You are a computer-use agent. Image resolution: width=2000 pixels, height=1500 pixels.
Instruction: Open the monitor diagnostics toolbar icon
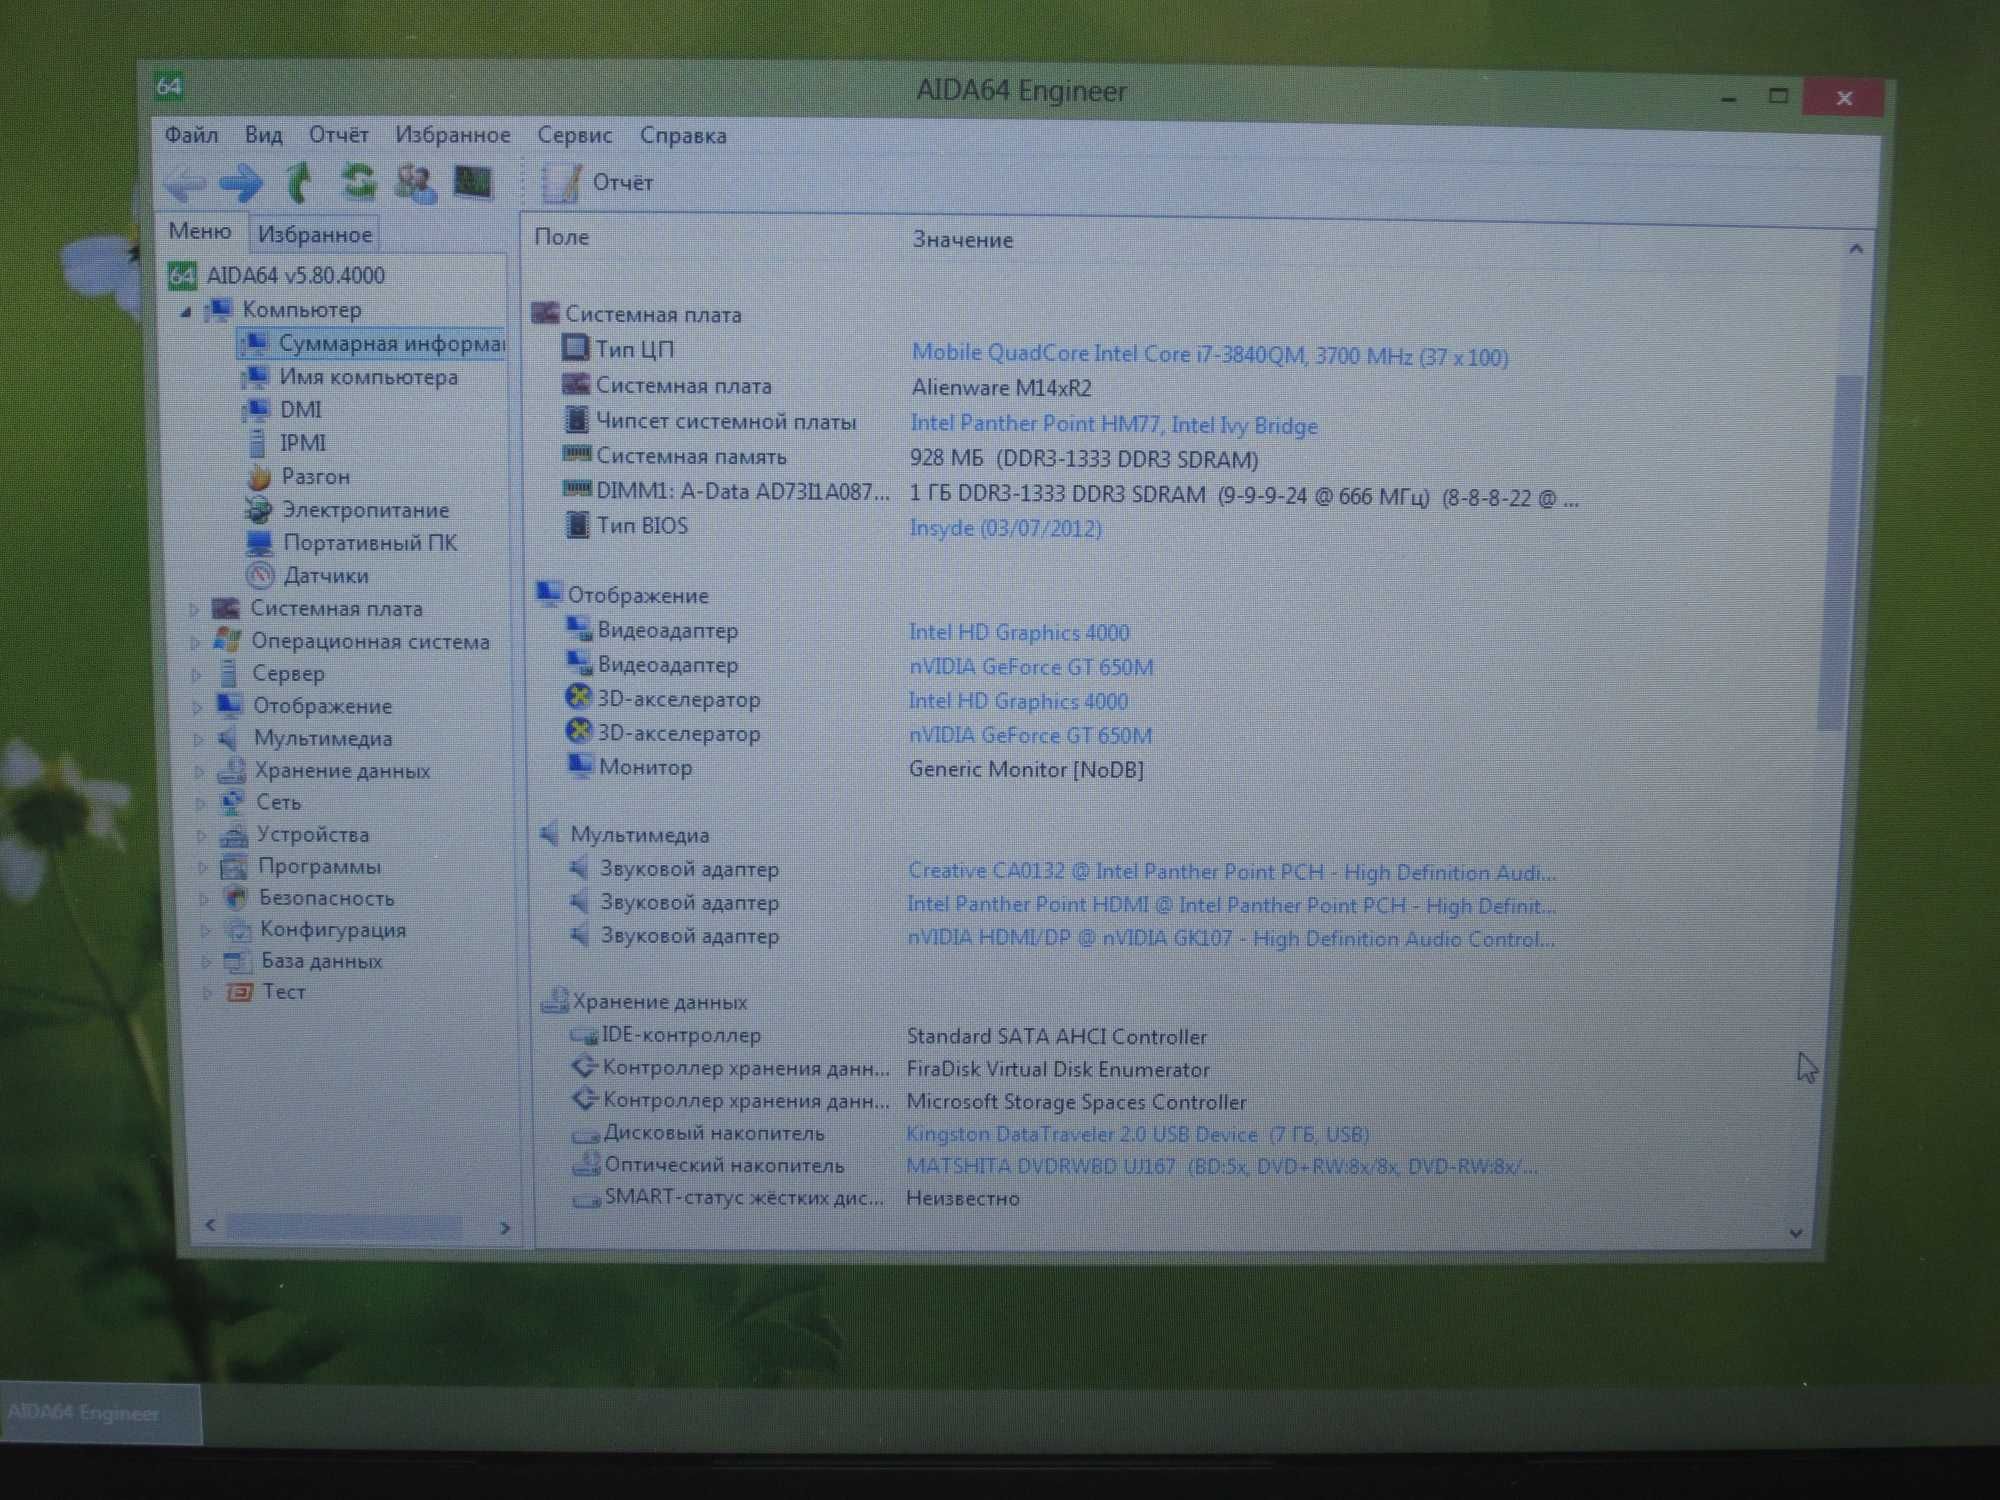coord(473,182)
